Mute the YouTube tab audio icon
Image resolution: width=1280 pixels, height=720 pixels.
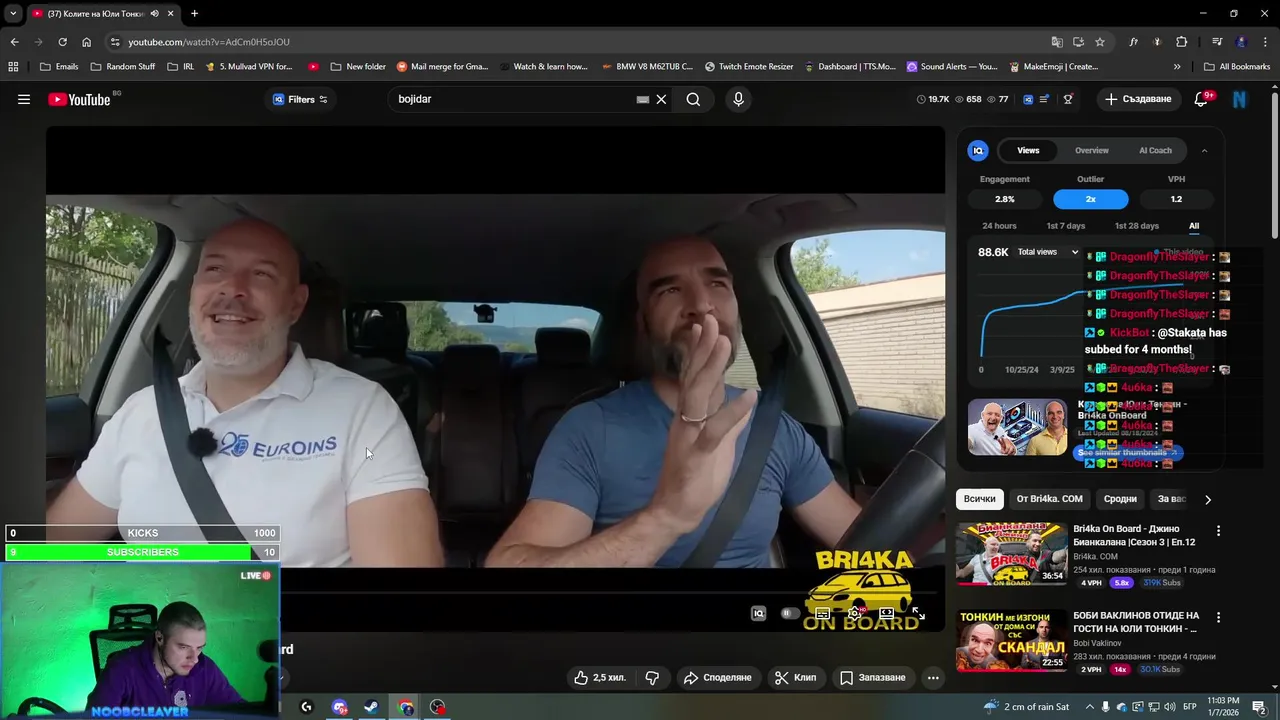pyautogui.click(x=154, y=13)
